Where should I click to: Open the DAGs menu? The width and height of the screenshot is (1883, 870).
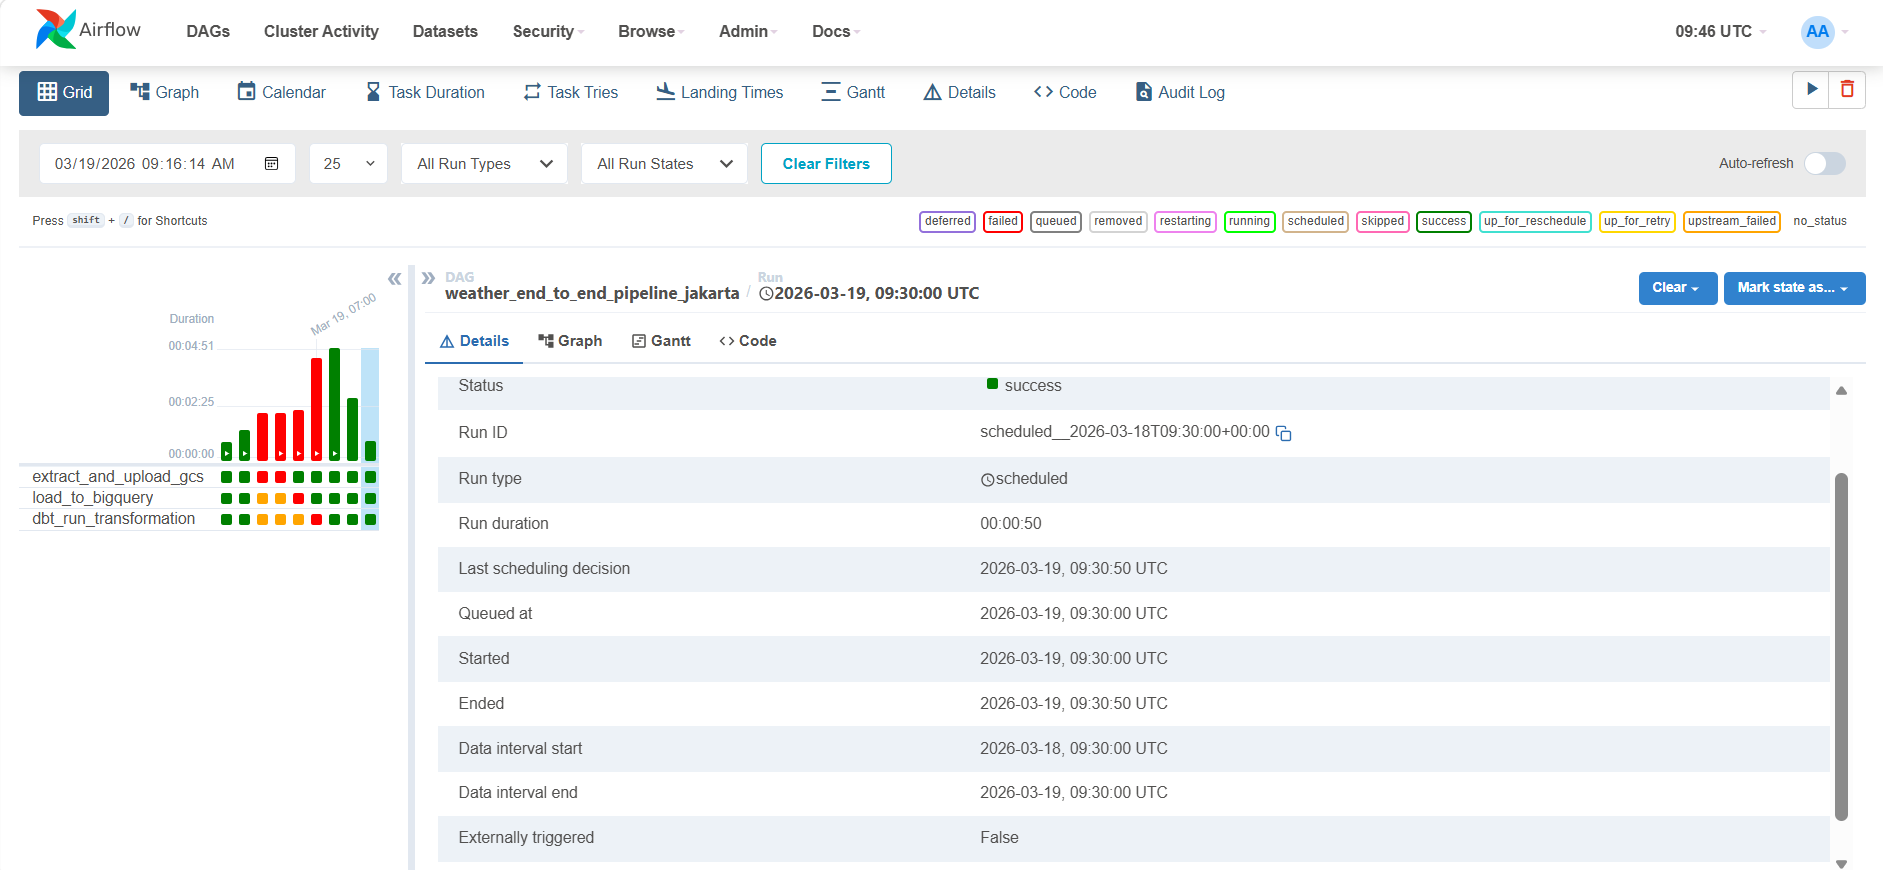(208, 31)
